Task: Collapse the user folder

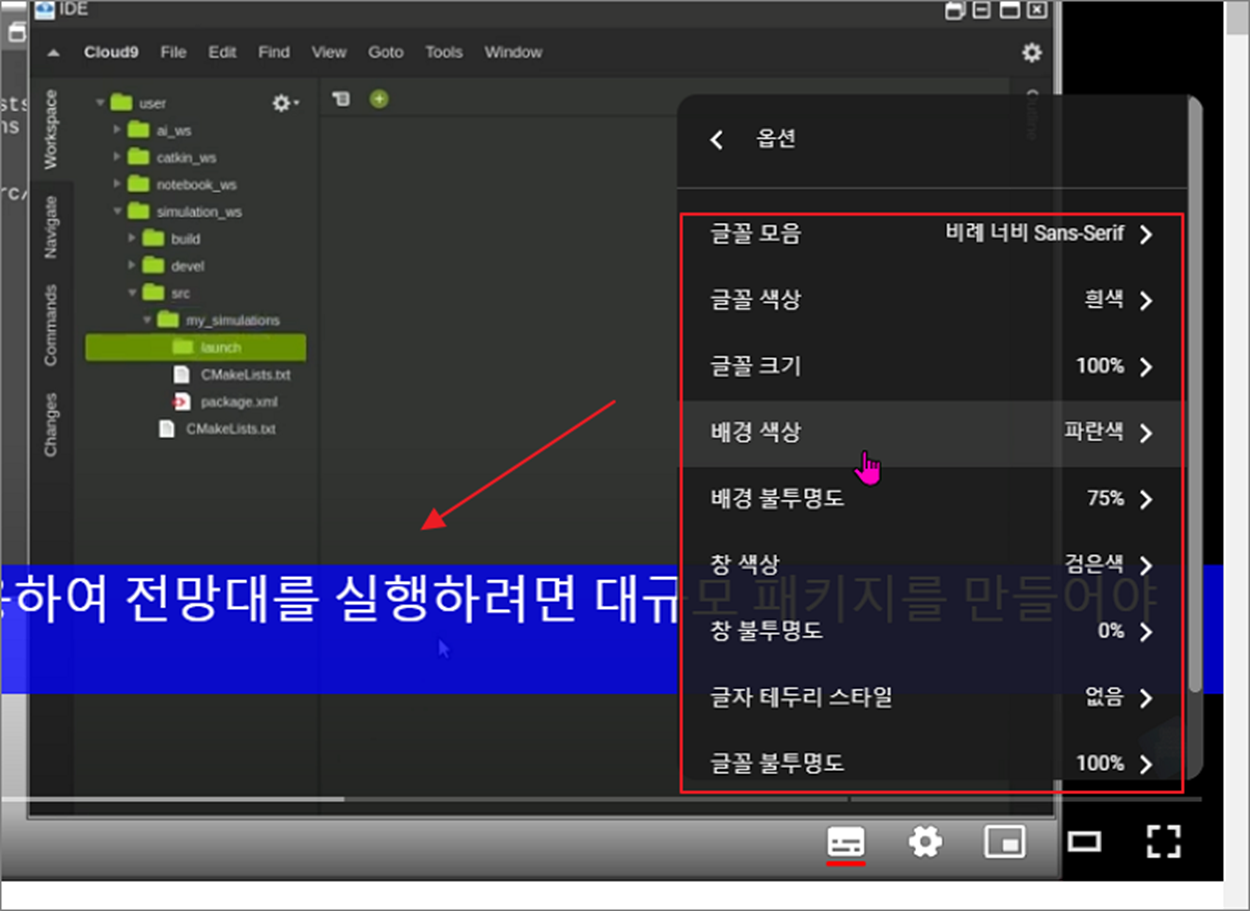Action: click(100, 103)
